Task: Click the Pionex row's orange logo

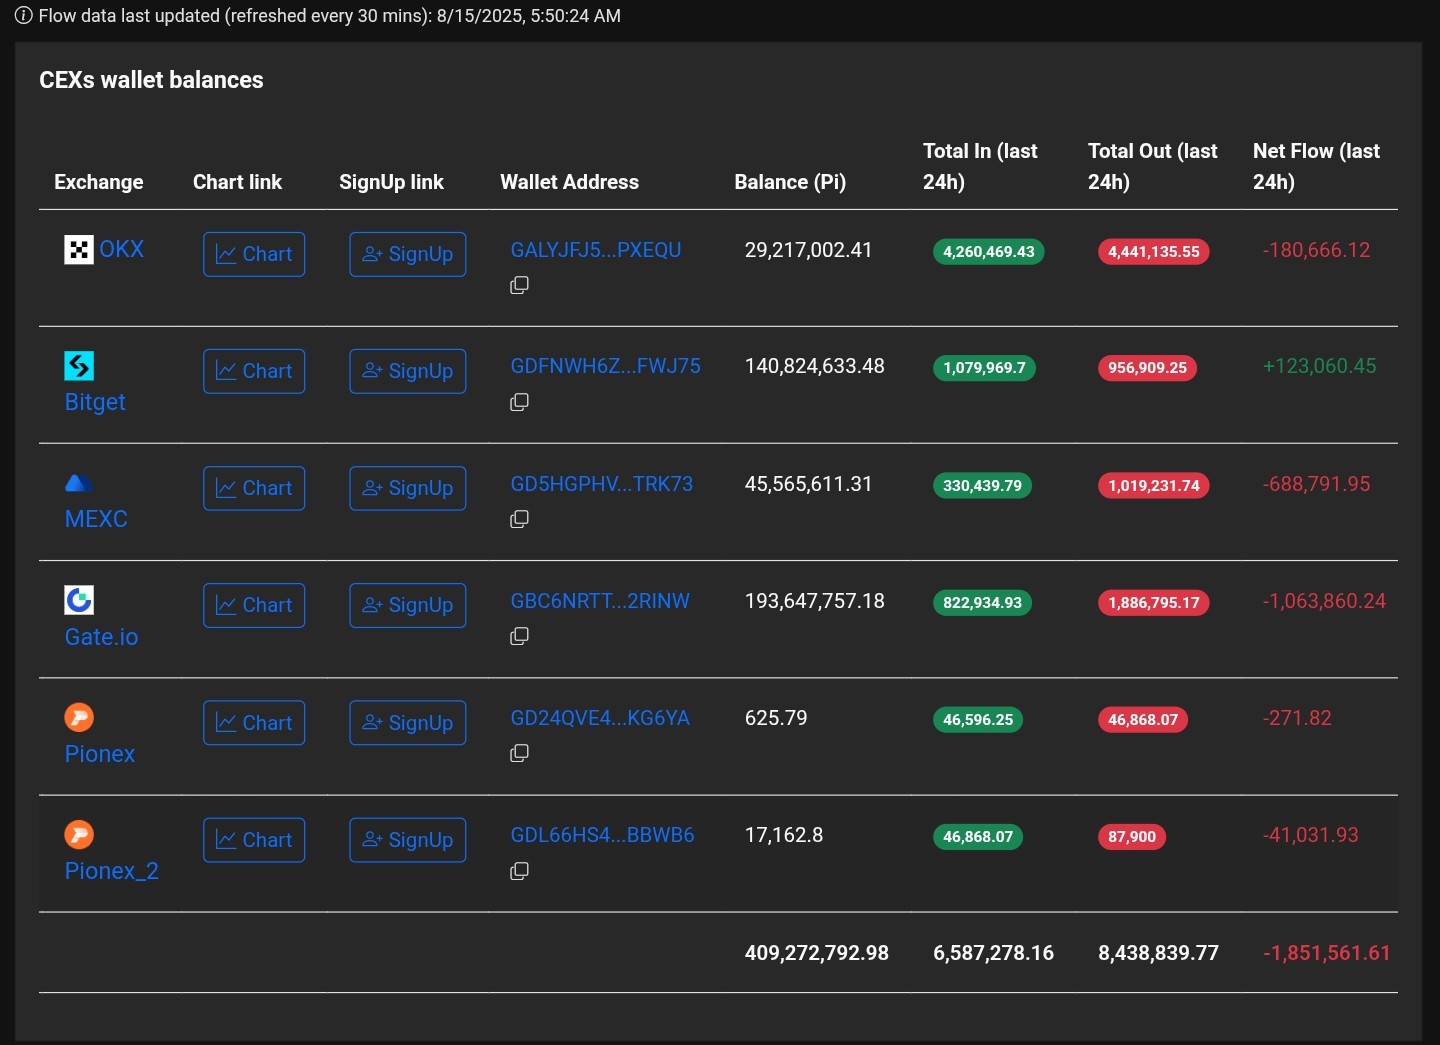Action: pyautogui.click(x=79, y=717)
